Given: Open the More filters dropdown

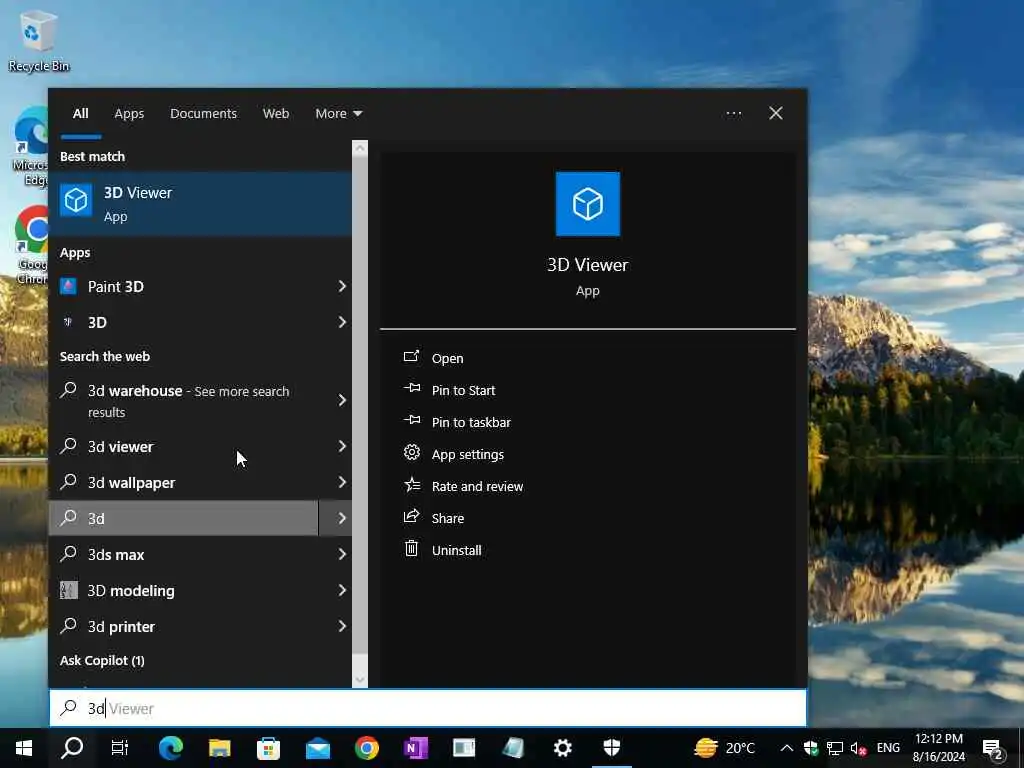Looking at the screenshot, I should (x=338, y=113).
